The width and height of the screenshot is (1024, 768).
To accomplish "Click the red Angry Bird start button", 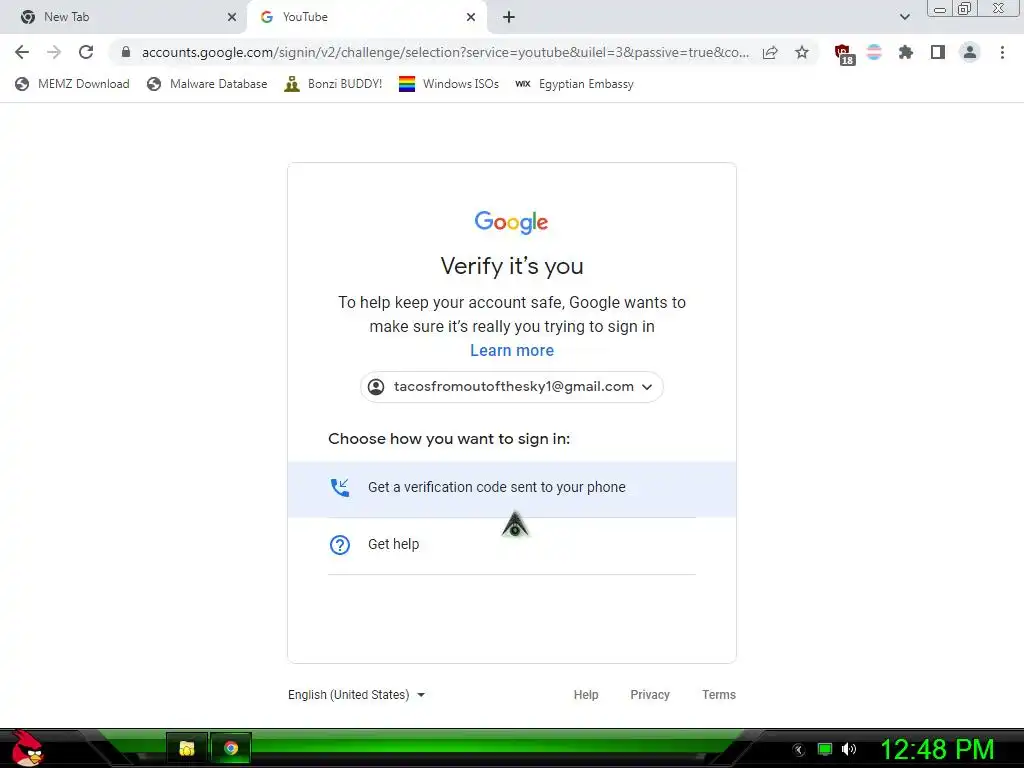I will click(x=27, y=748).
